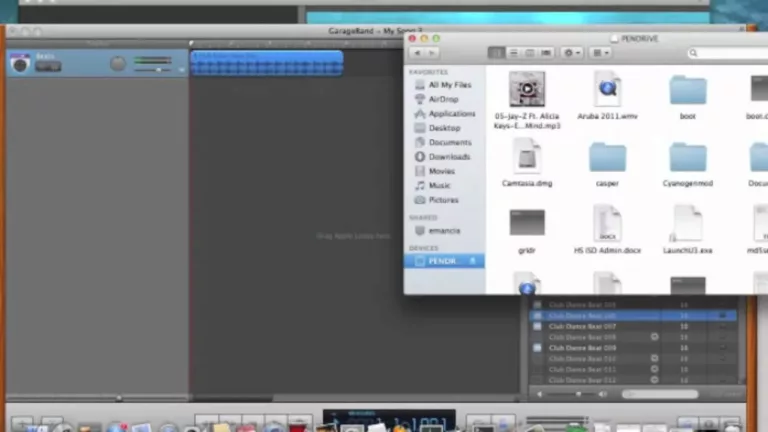Go forward in the Finder window
Screen dimensions: 768x432
click(x=432, y=53)
